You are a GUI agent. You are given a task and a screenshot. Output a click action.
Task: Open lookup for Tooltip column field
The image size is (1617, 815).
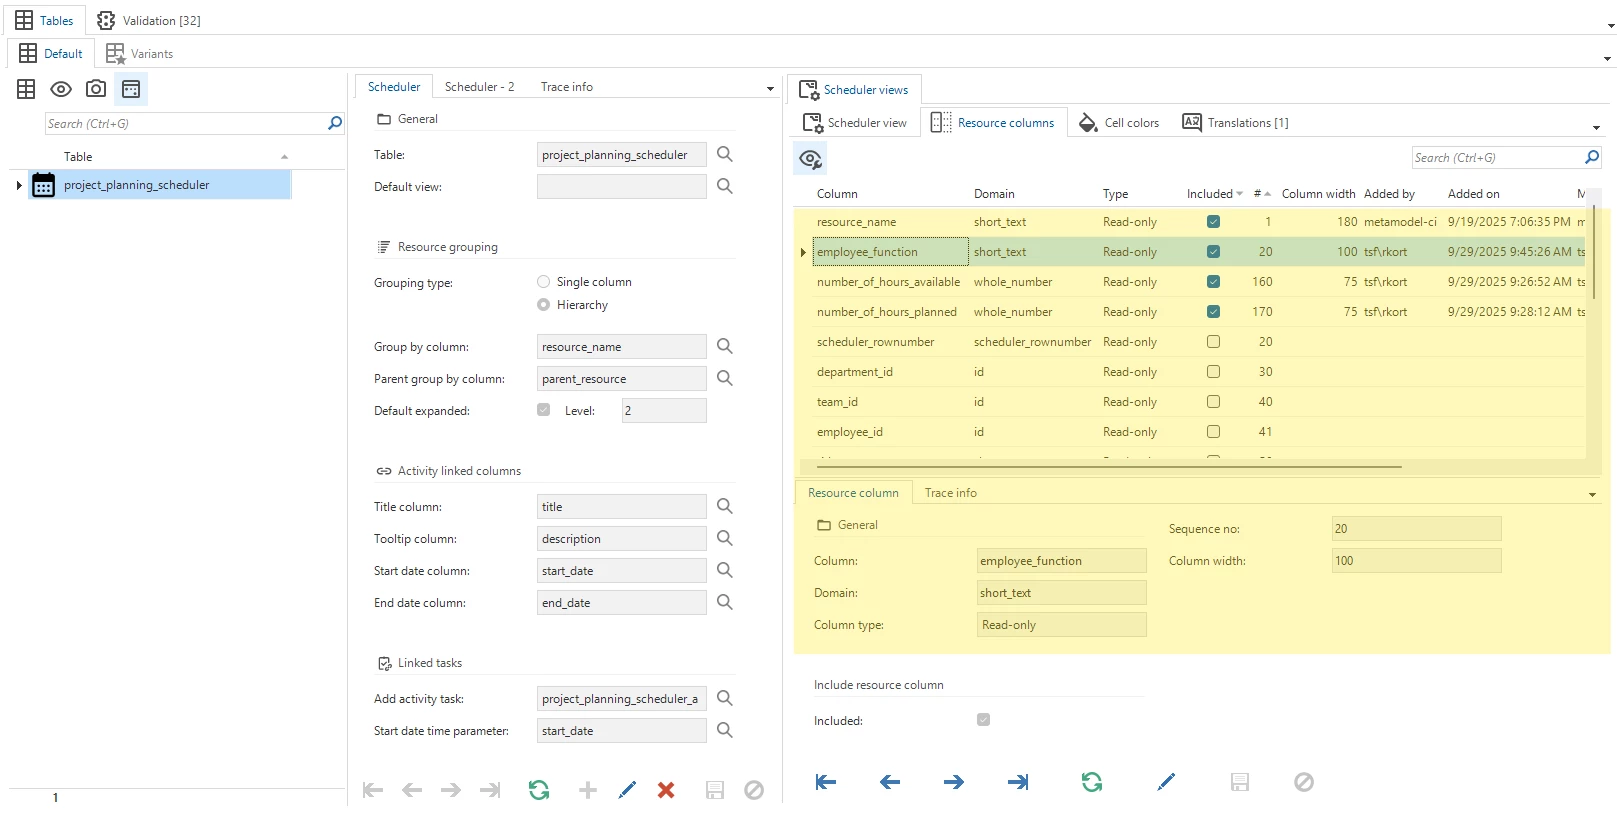[725, 538]
